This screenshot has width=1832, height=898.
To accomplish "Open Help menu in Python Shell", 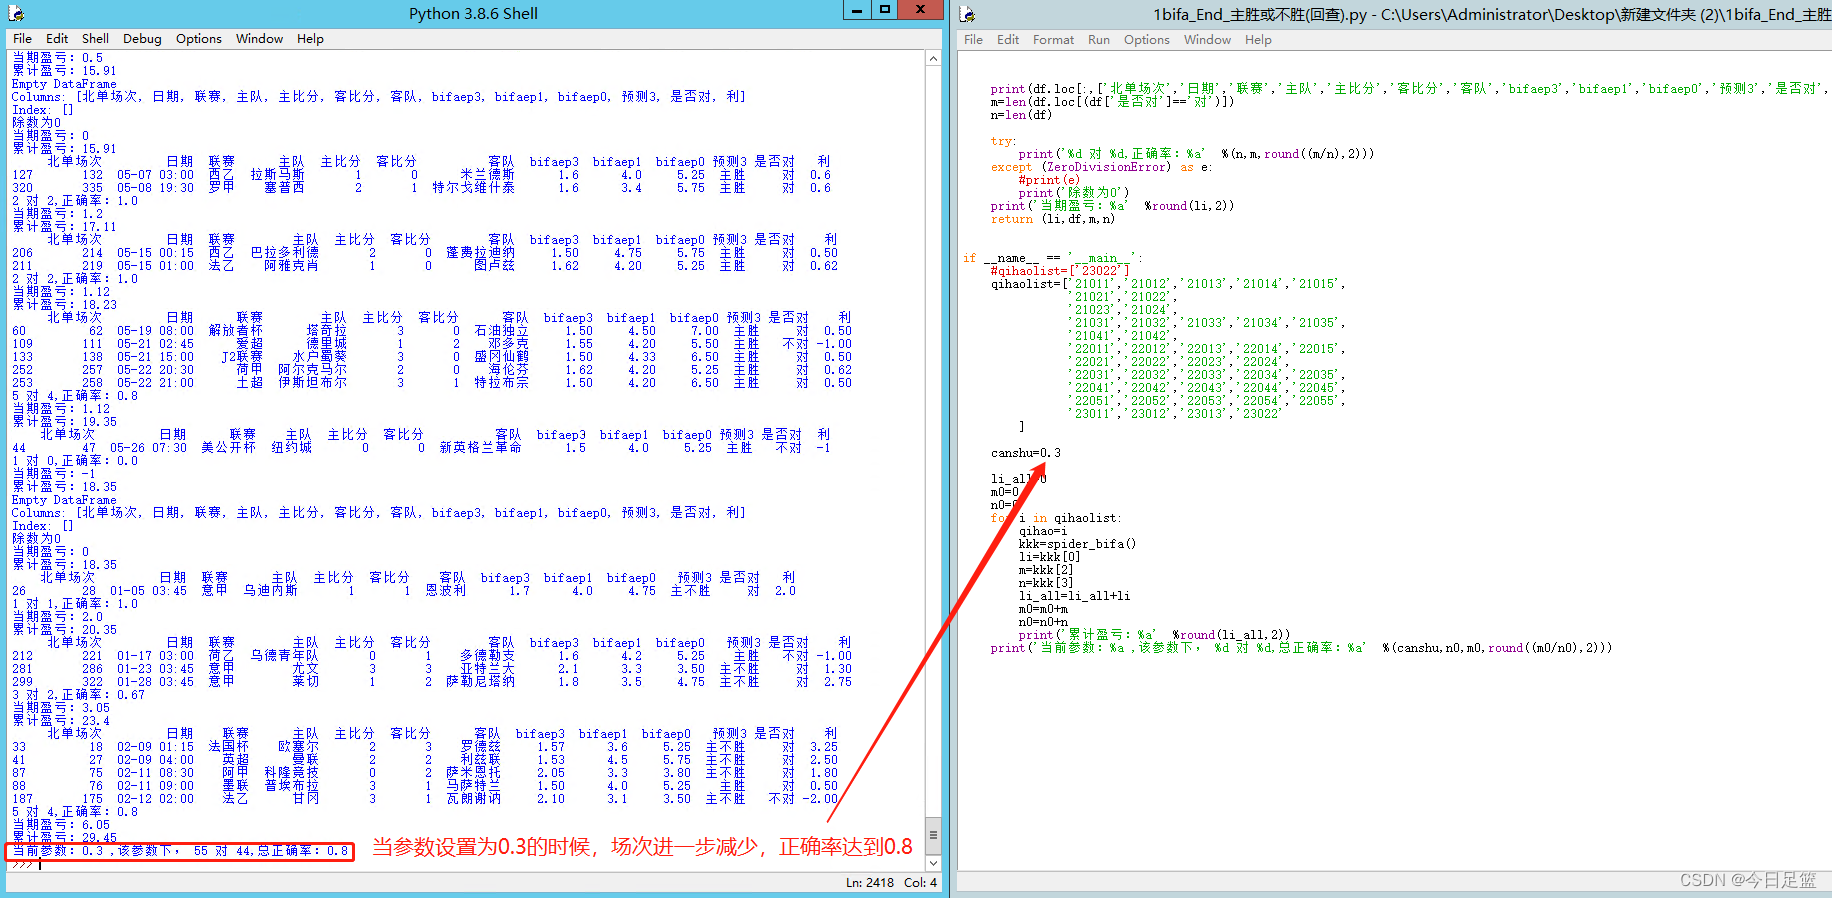I will tap(310, 39).
